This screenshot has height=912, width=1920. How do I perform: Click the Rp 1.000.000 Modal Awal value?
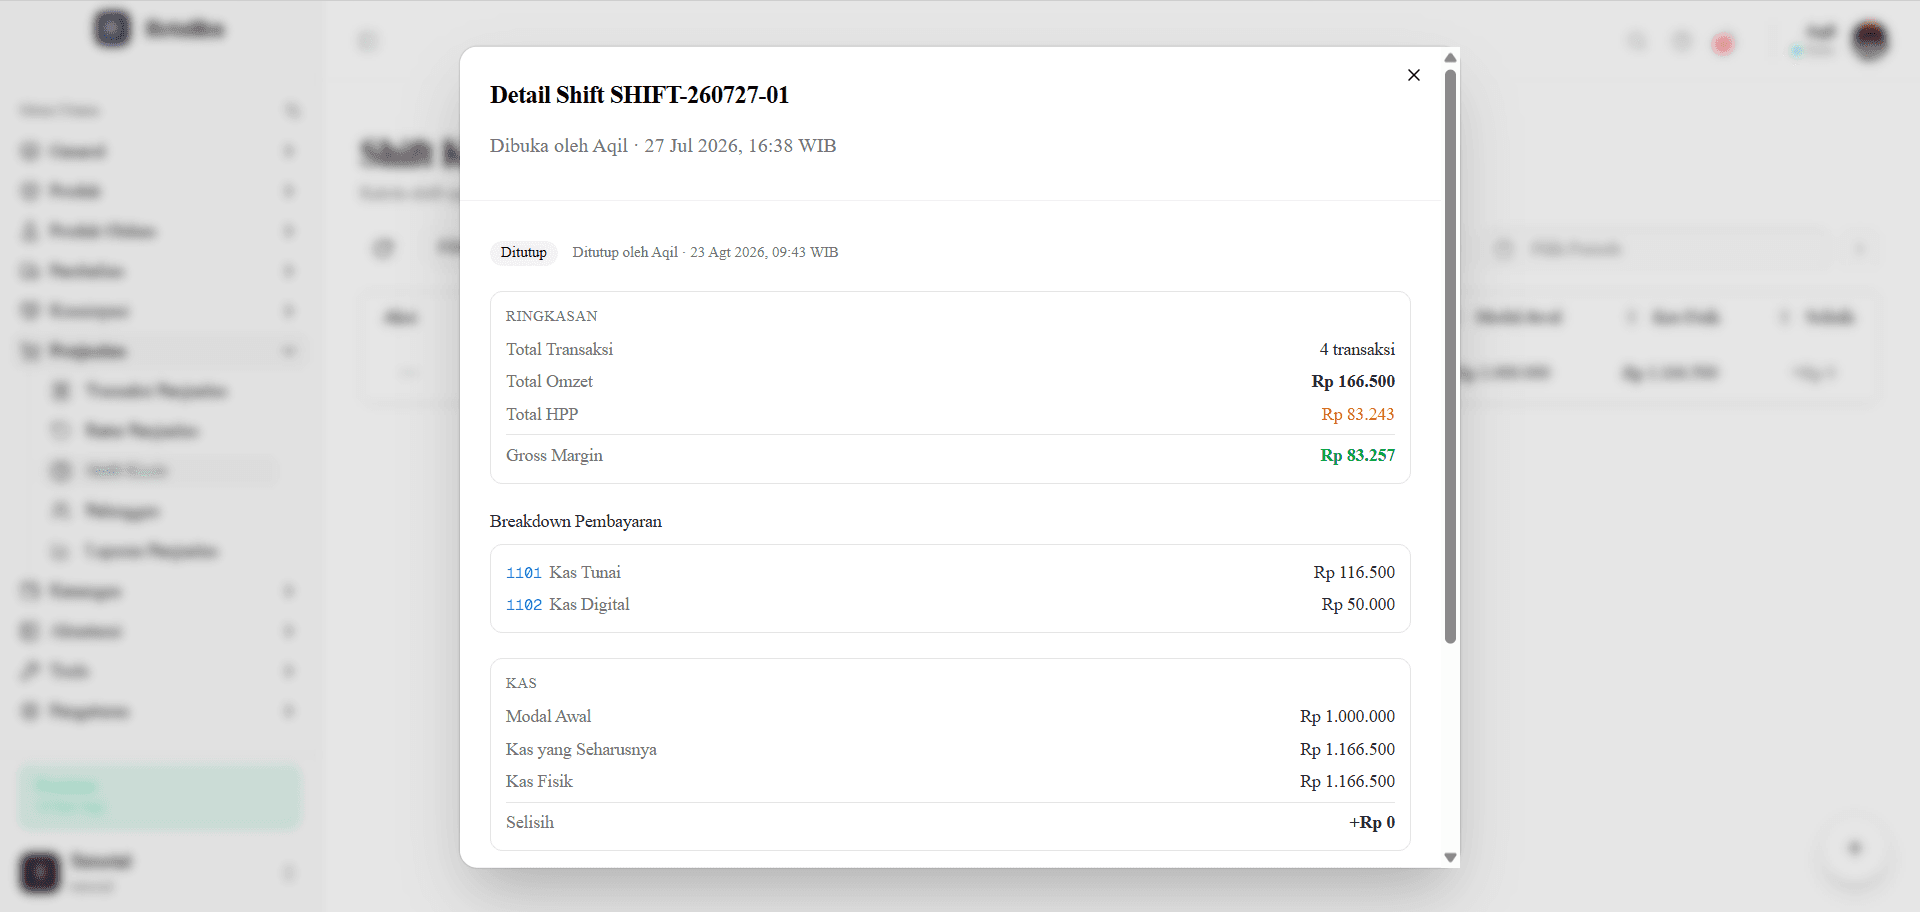1347,716
